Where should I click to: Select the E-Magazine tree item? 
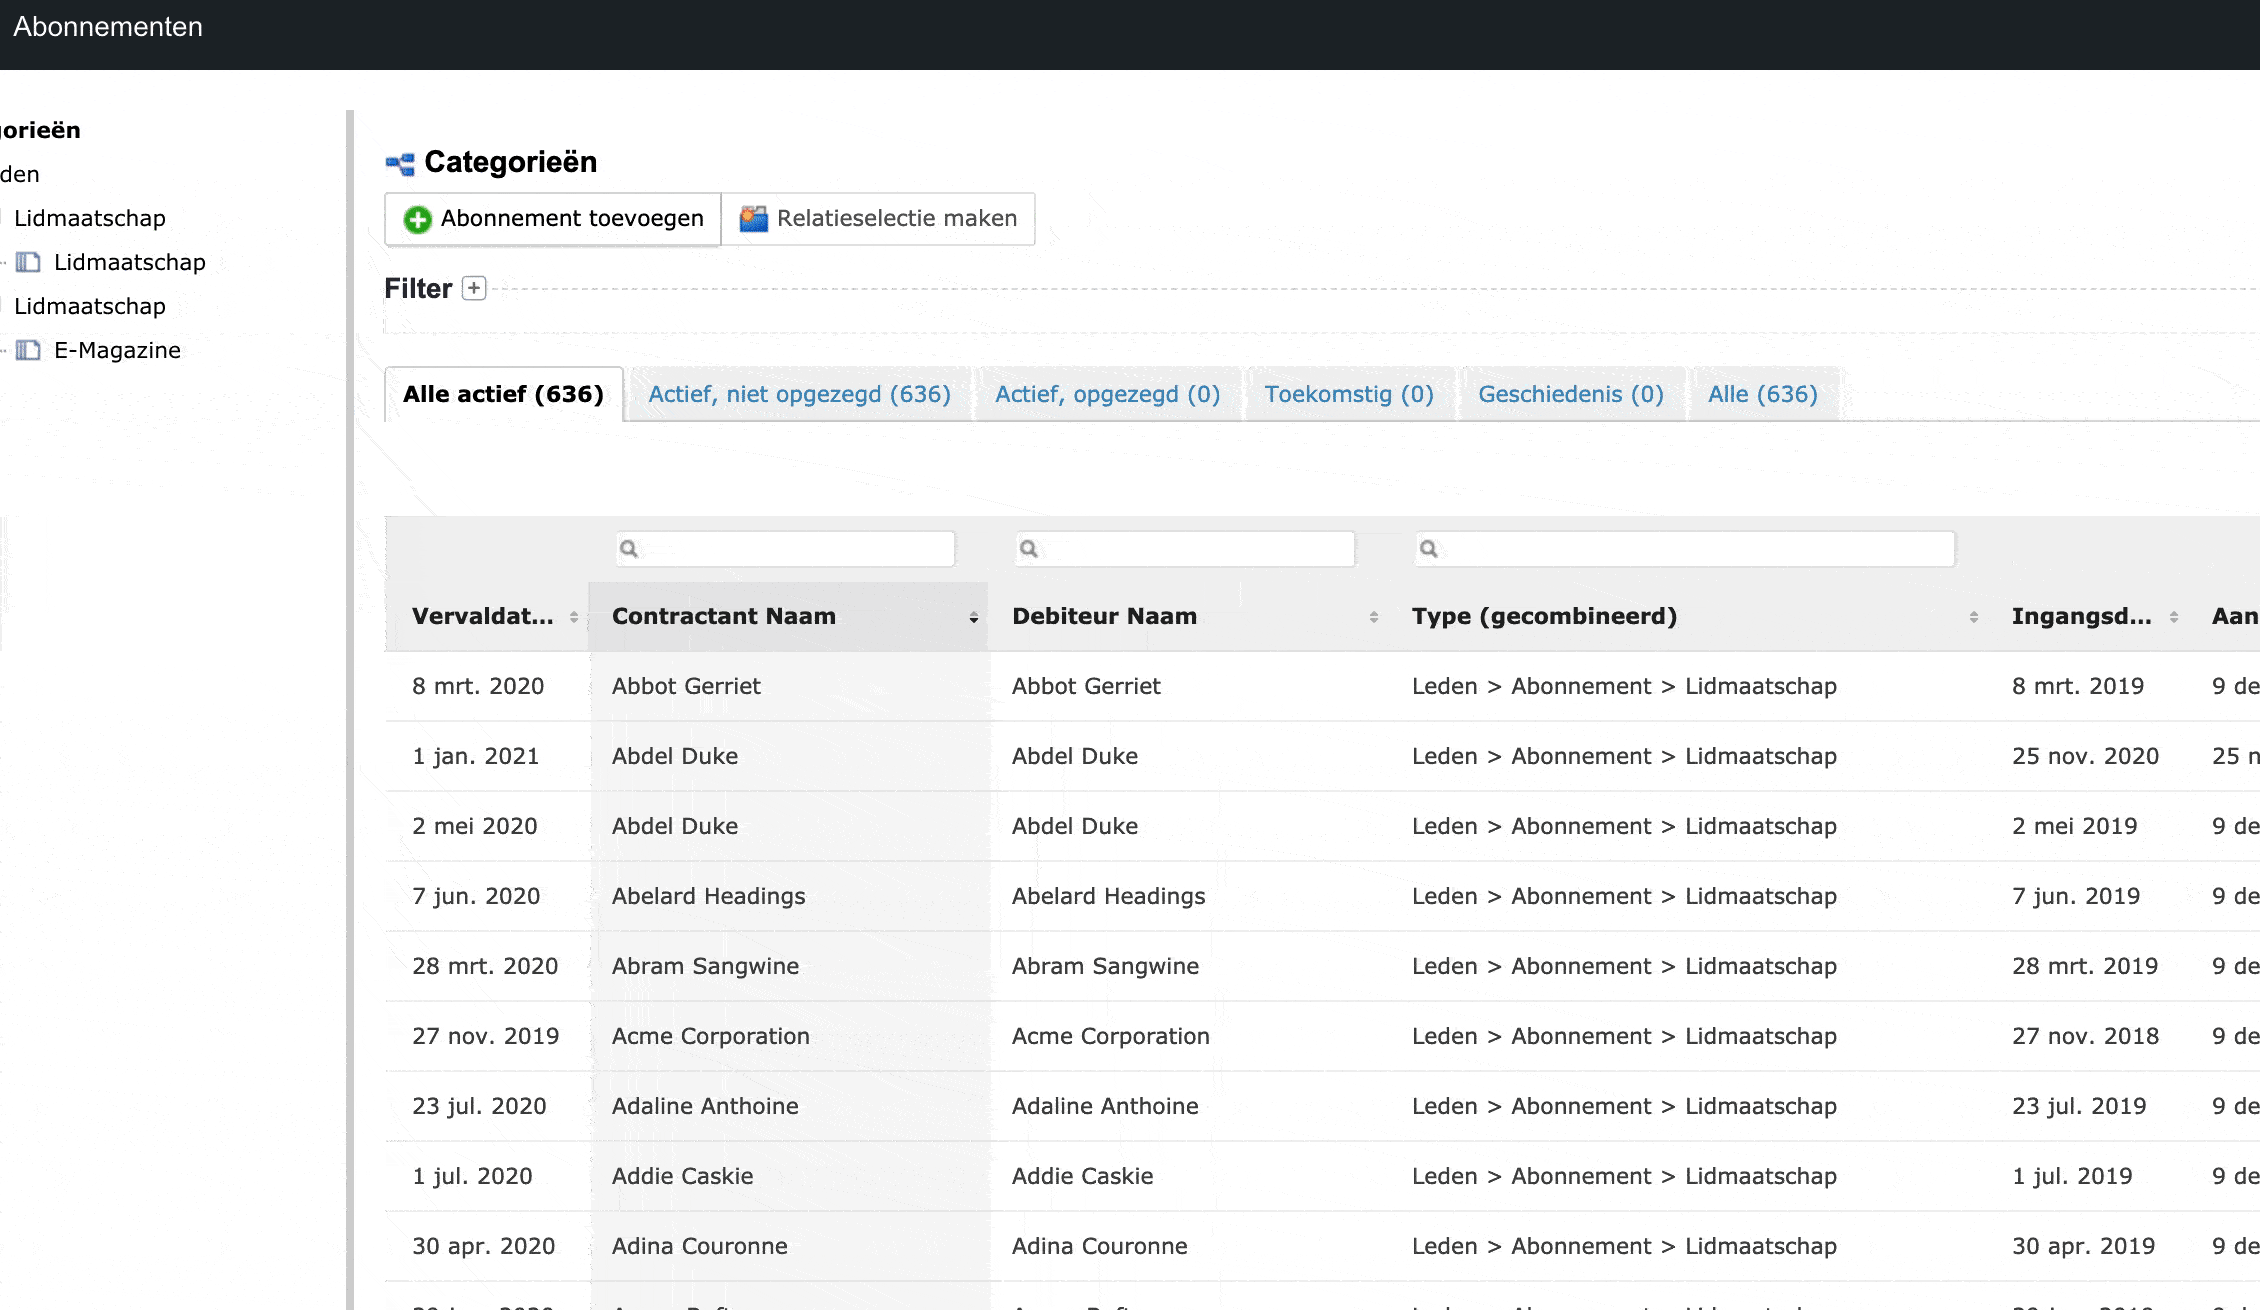[117, 350]
